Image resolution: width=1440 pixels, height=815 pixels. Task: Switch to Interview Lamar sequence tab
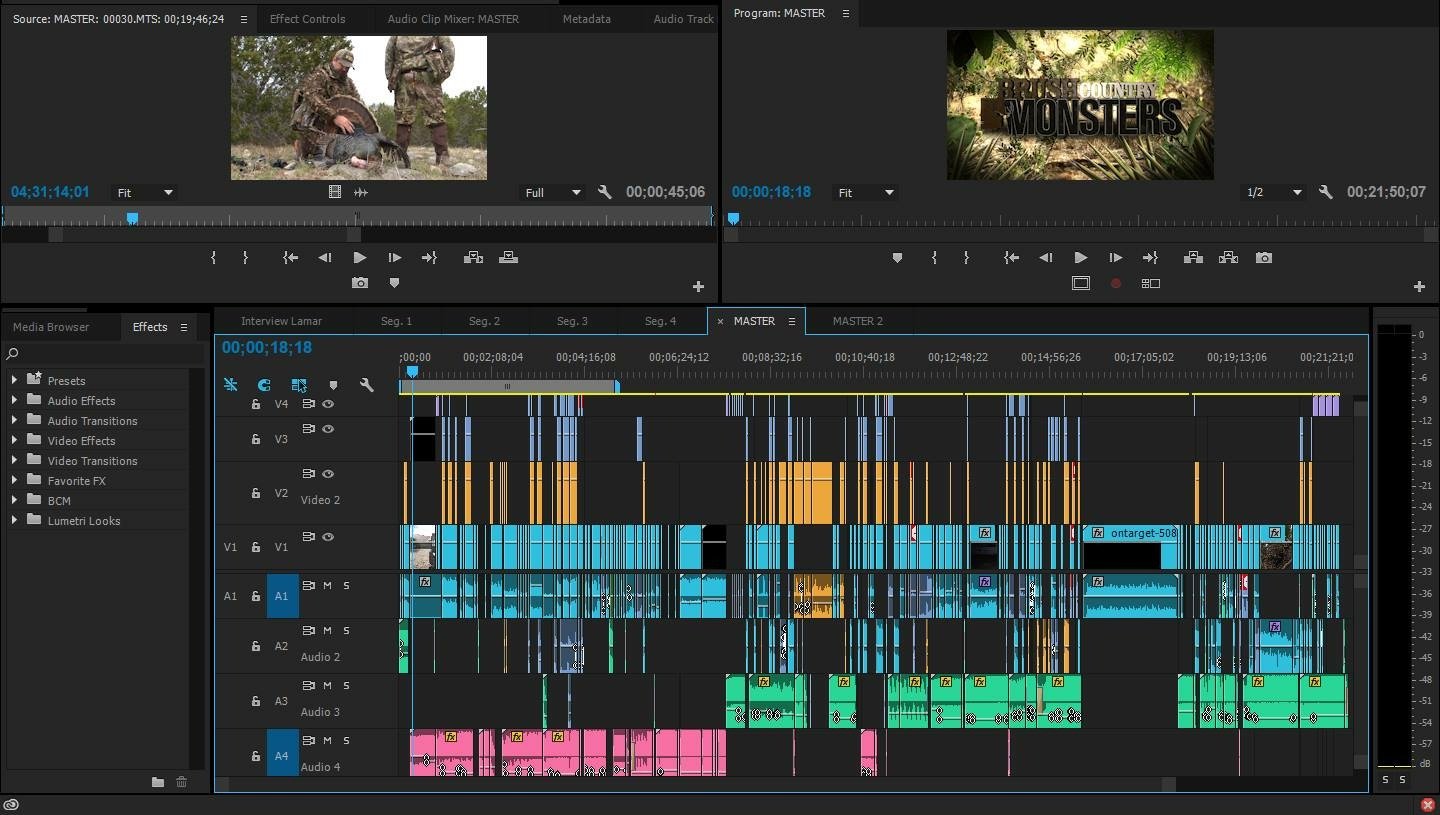coord(281,321)
